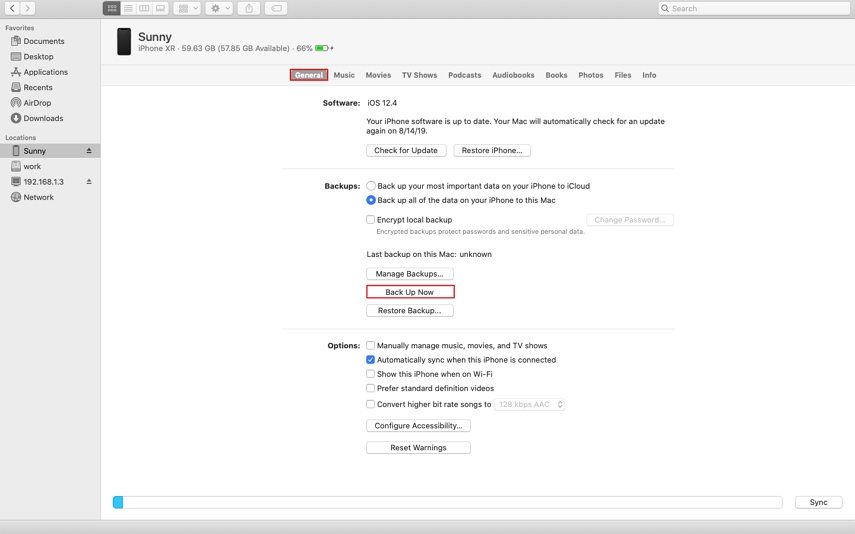The width and height of the screenshot is (855, 534).
Task: Click the Edit Tags toolbar icon
Action: (x=276, y=8)
